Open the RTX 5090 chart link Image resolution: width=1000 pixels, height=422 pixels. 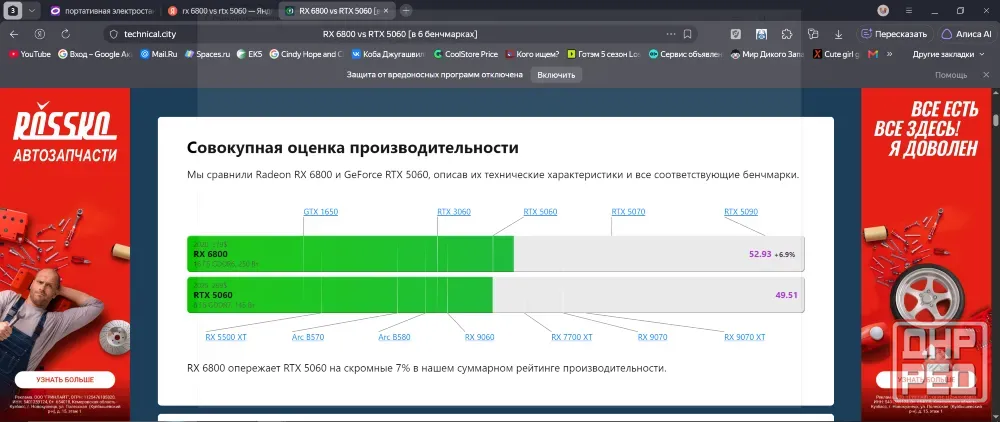741,212
